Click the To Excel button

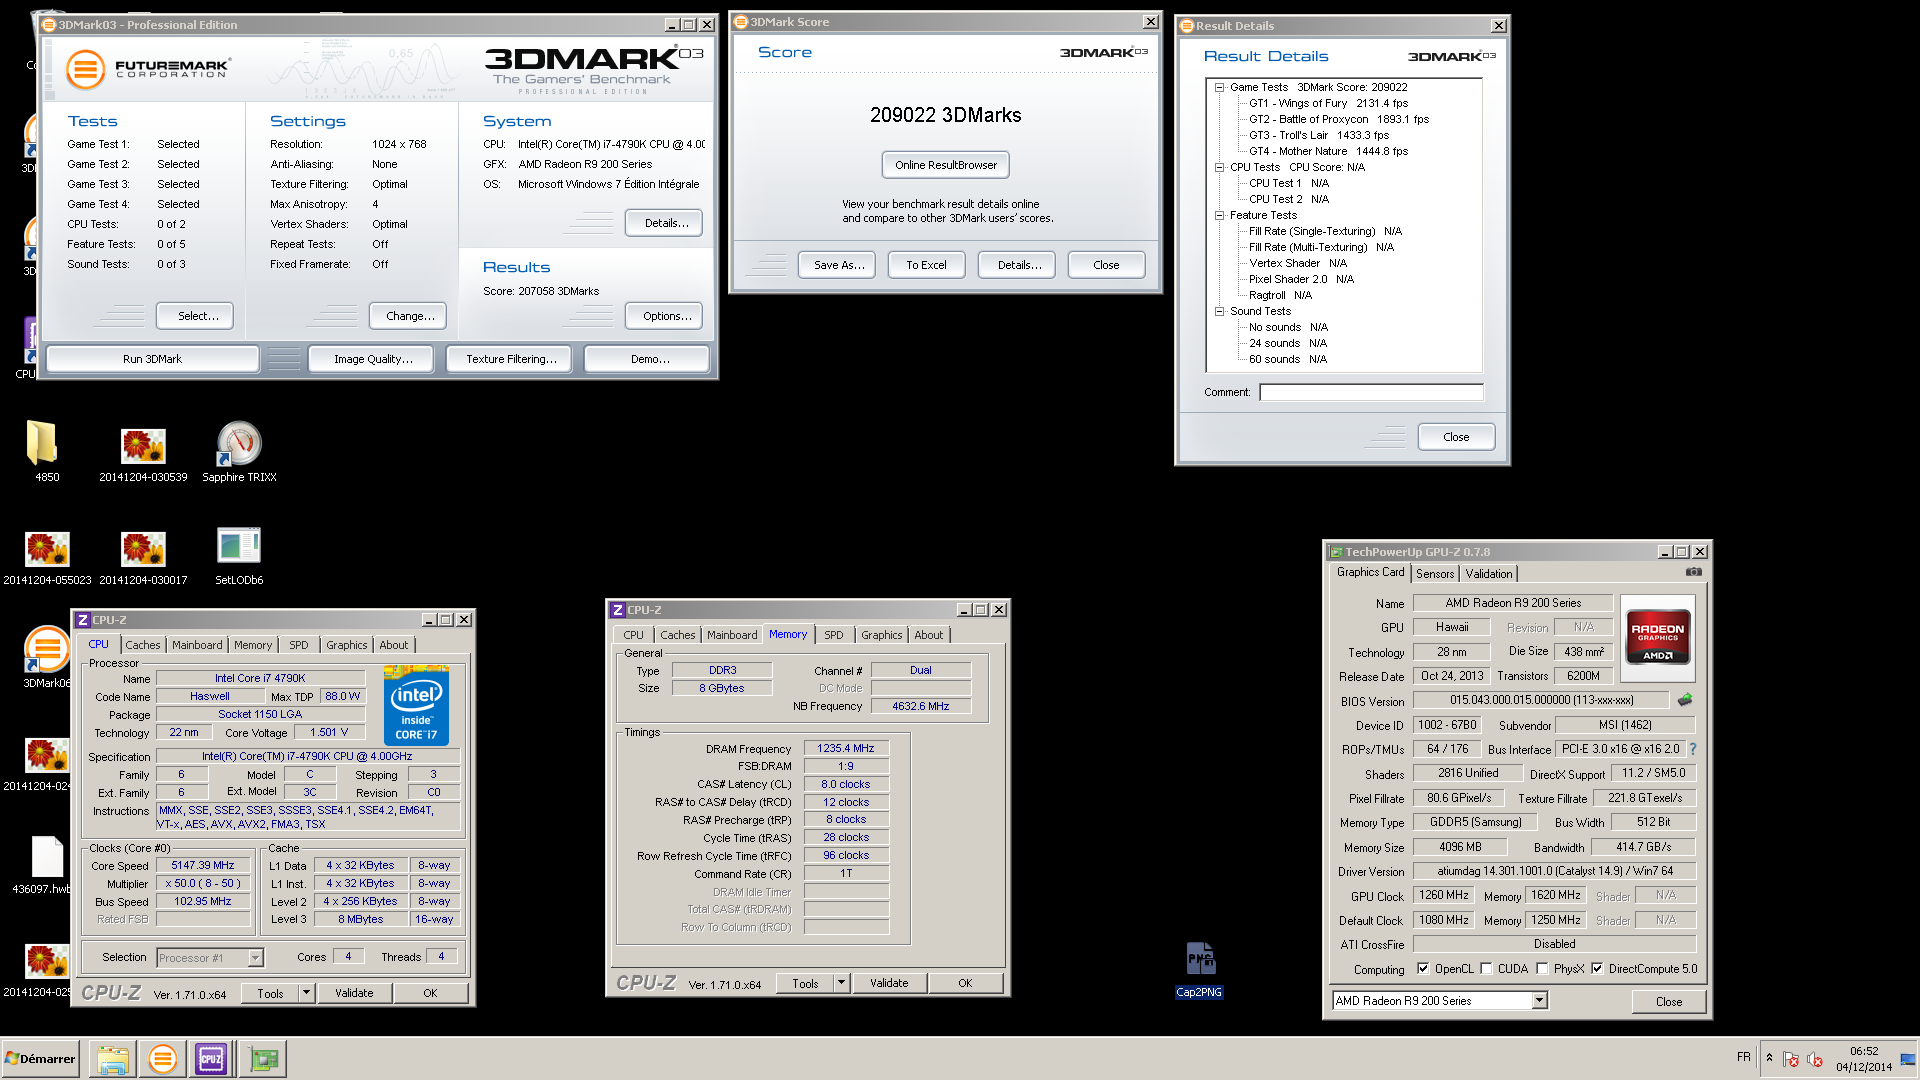click(x=926, y=265)
